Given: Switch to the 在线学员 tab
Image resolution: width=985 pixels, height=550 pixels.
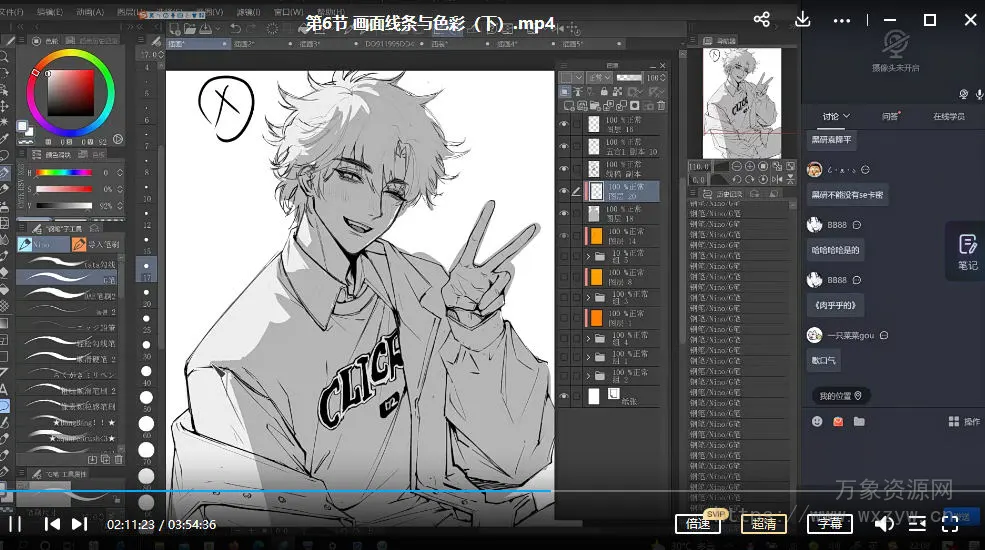Looking at the screenshot, I should (948, 117).
